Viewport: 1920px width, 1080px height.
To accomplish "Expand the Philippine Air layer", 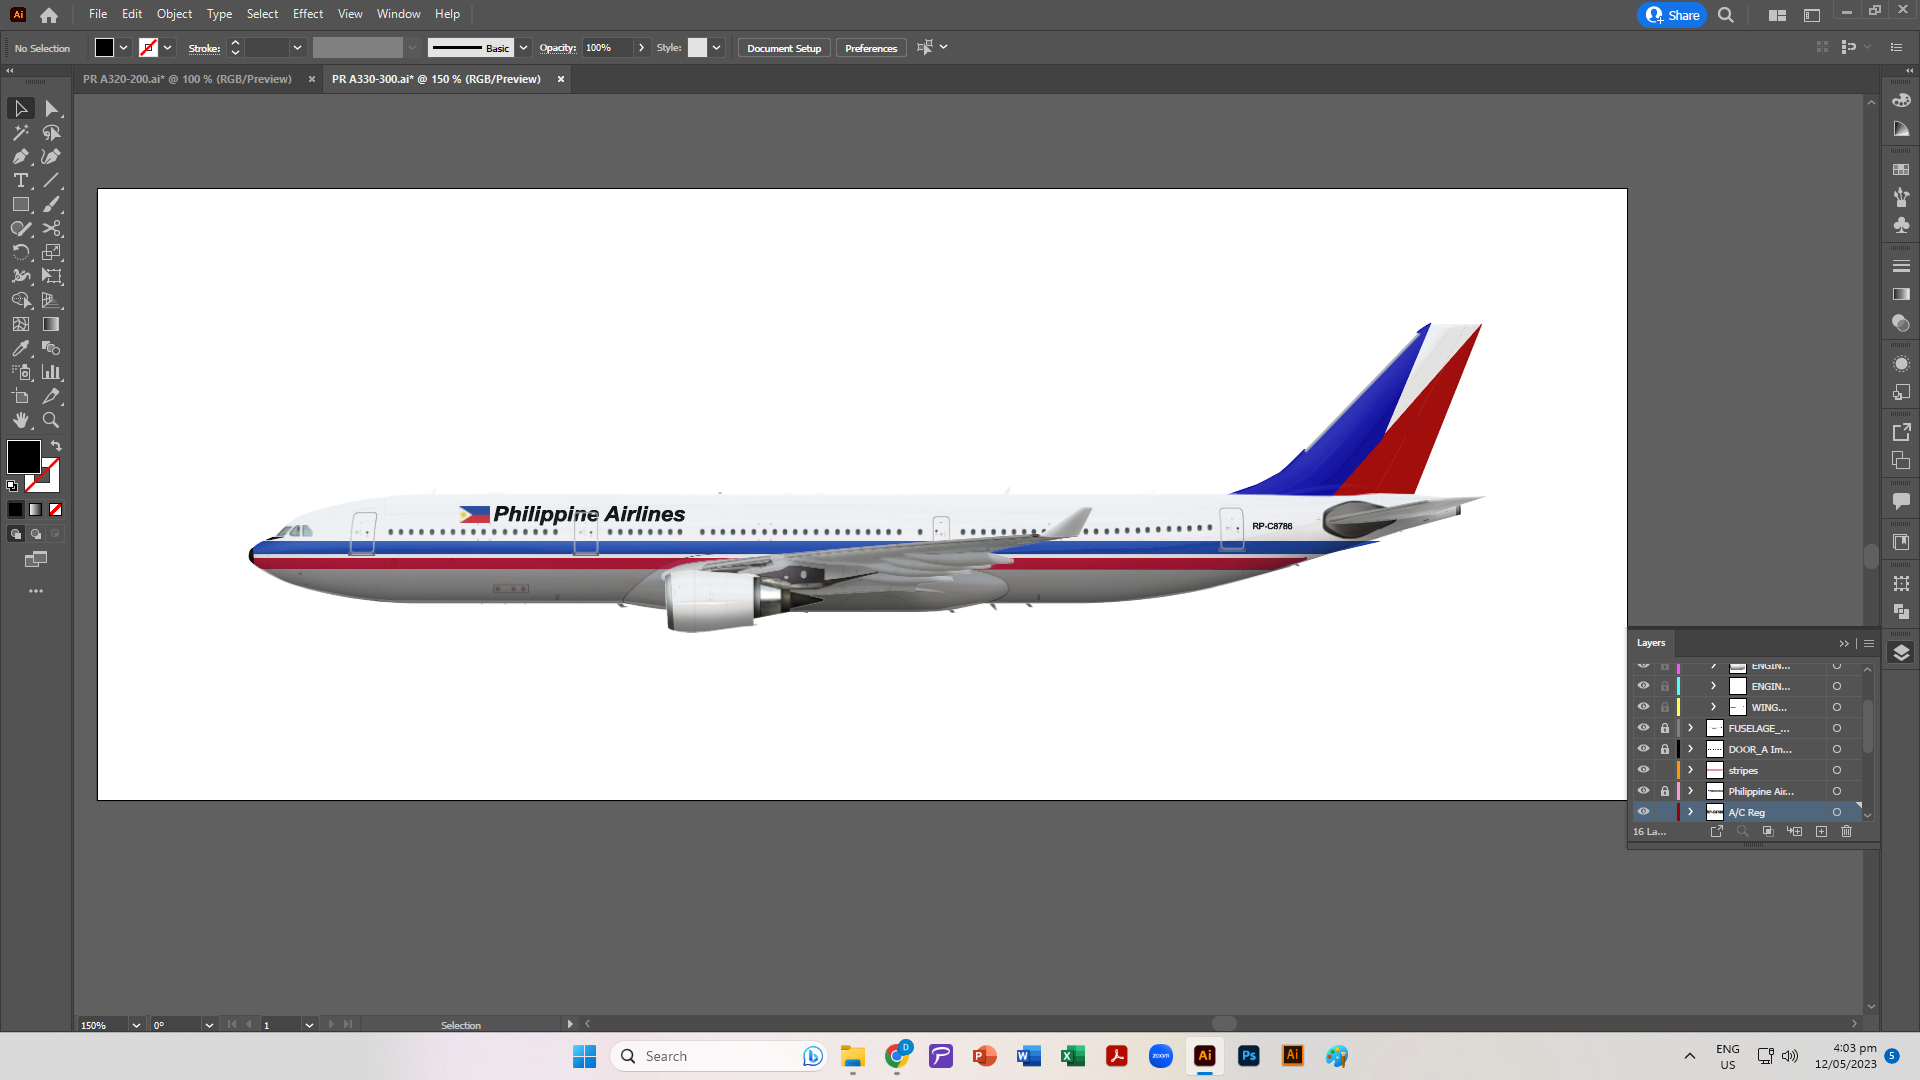I will click(1691, 791).
